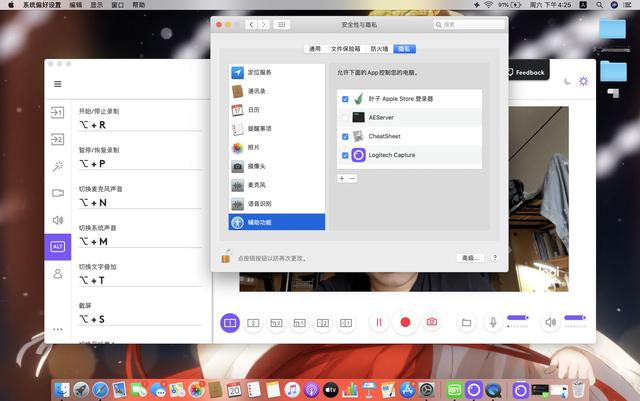This screenshot has height=401, width=640.
Task: Switch Capture to light mode sun icon
Action: coord(584,81)
